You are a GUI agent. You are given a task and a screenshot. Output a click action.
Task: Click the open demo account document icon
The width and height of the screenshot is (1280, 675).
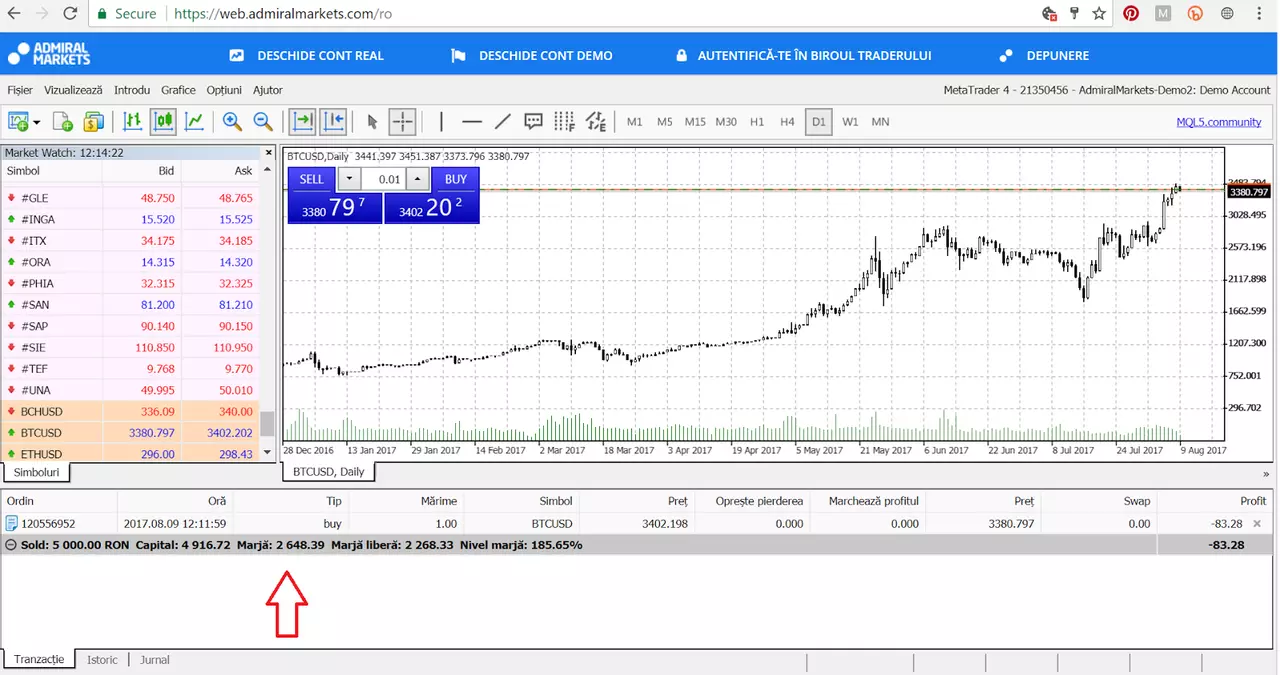62,122
